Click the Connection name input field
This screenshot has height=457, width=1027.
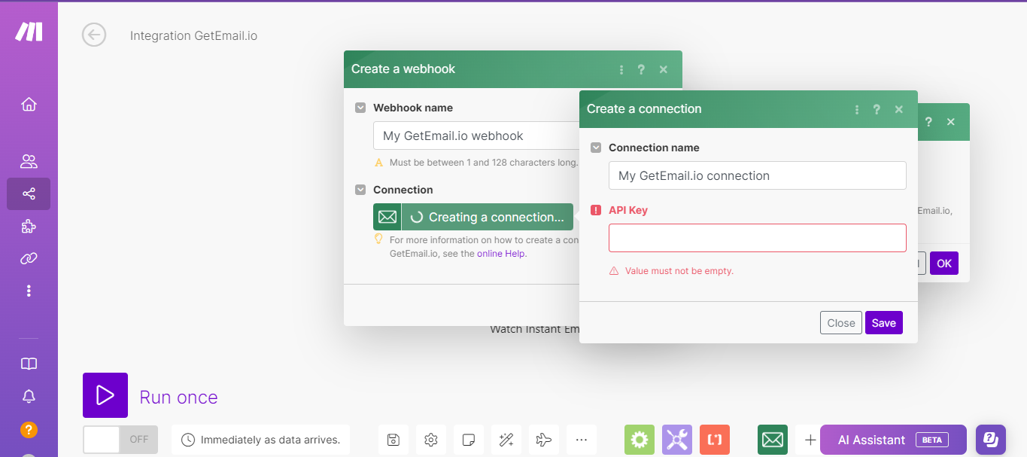click(758, 175)
